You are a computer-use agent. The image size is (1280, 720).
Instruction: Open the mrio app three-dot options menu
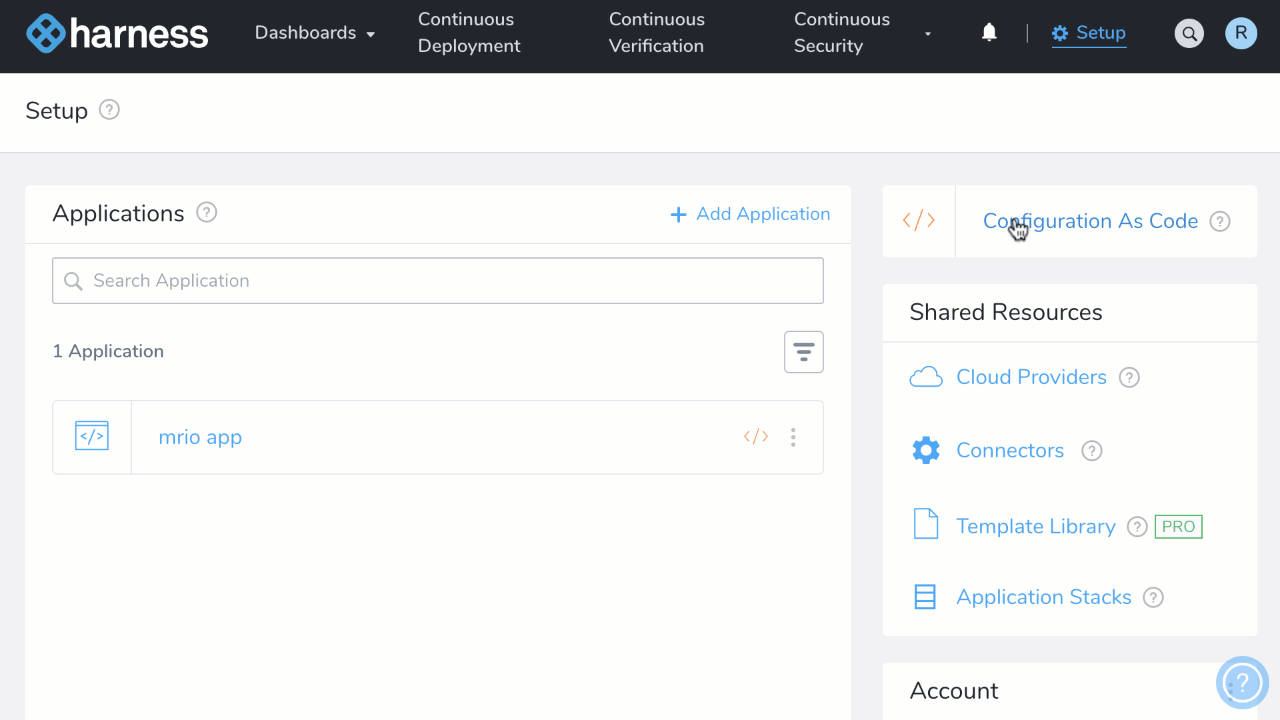point(793,437)
